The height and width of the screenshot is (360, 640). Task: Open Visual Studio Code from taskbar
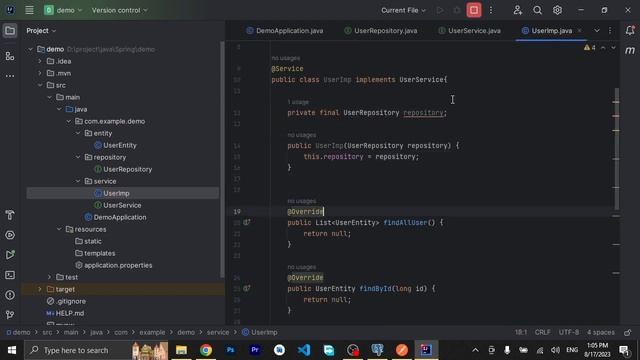click(304, 350)
